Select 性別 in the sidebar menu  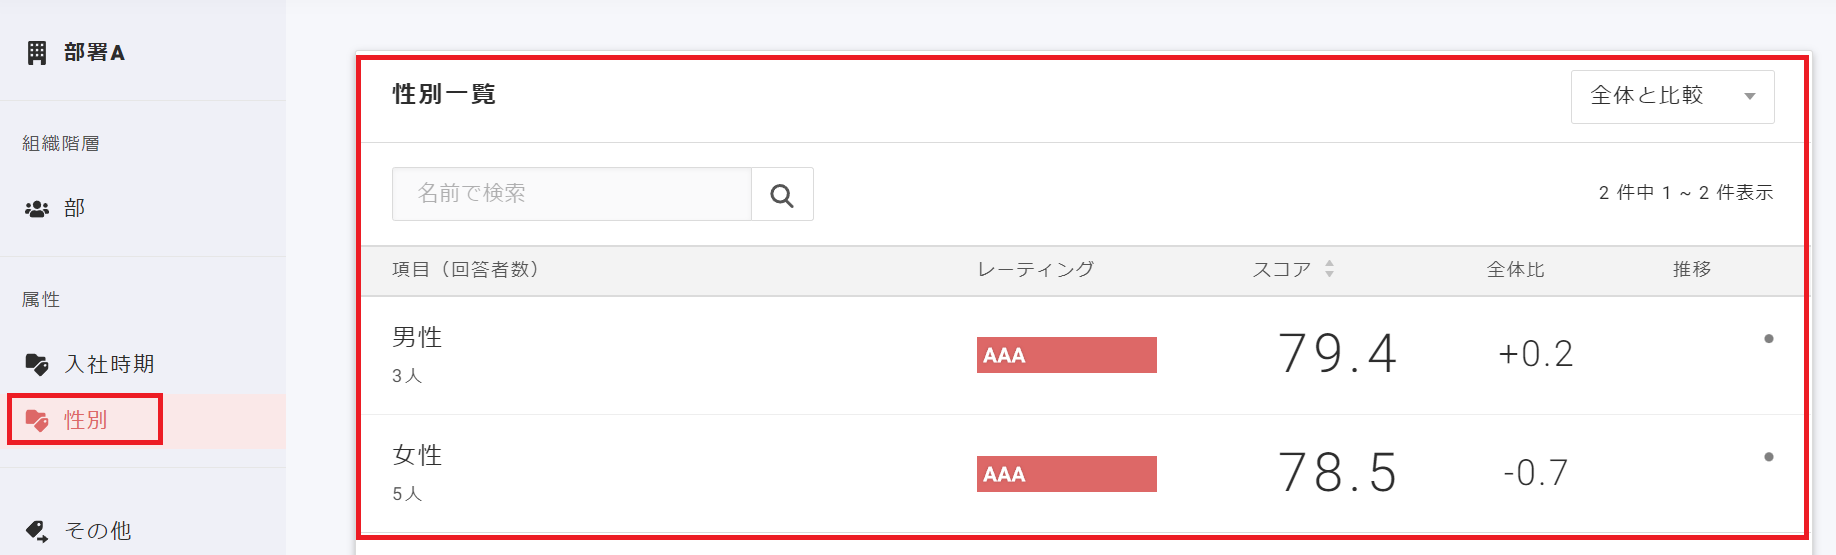click(86, 420)
